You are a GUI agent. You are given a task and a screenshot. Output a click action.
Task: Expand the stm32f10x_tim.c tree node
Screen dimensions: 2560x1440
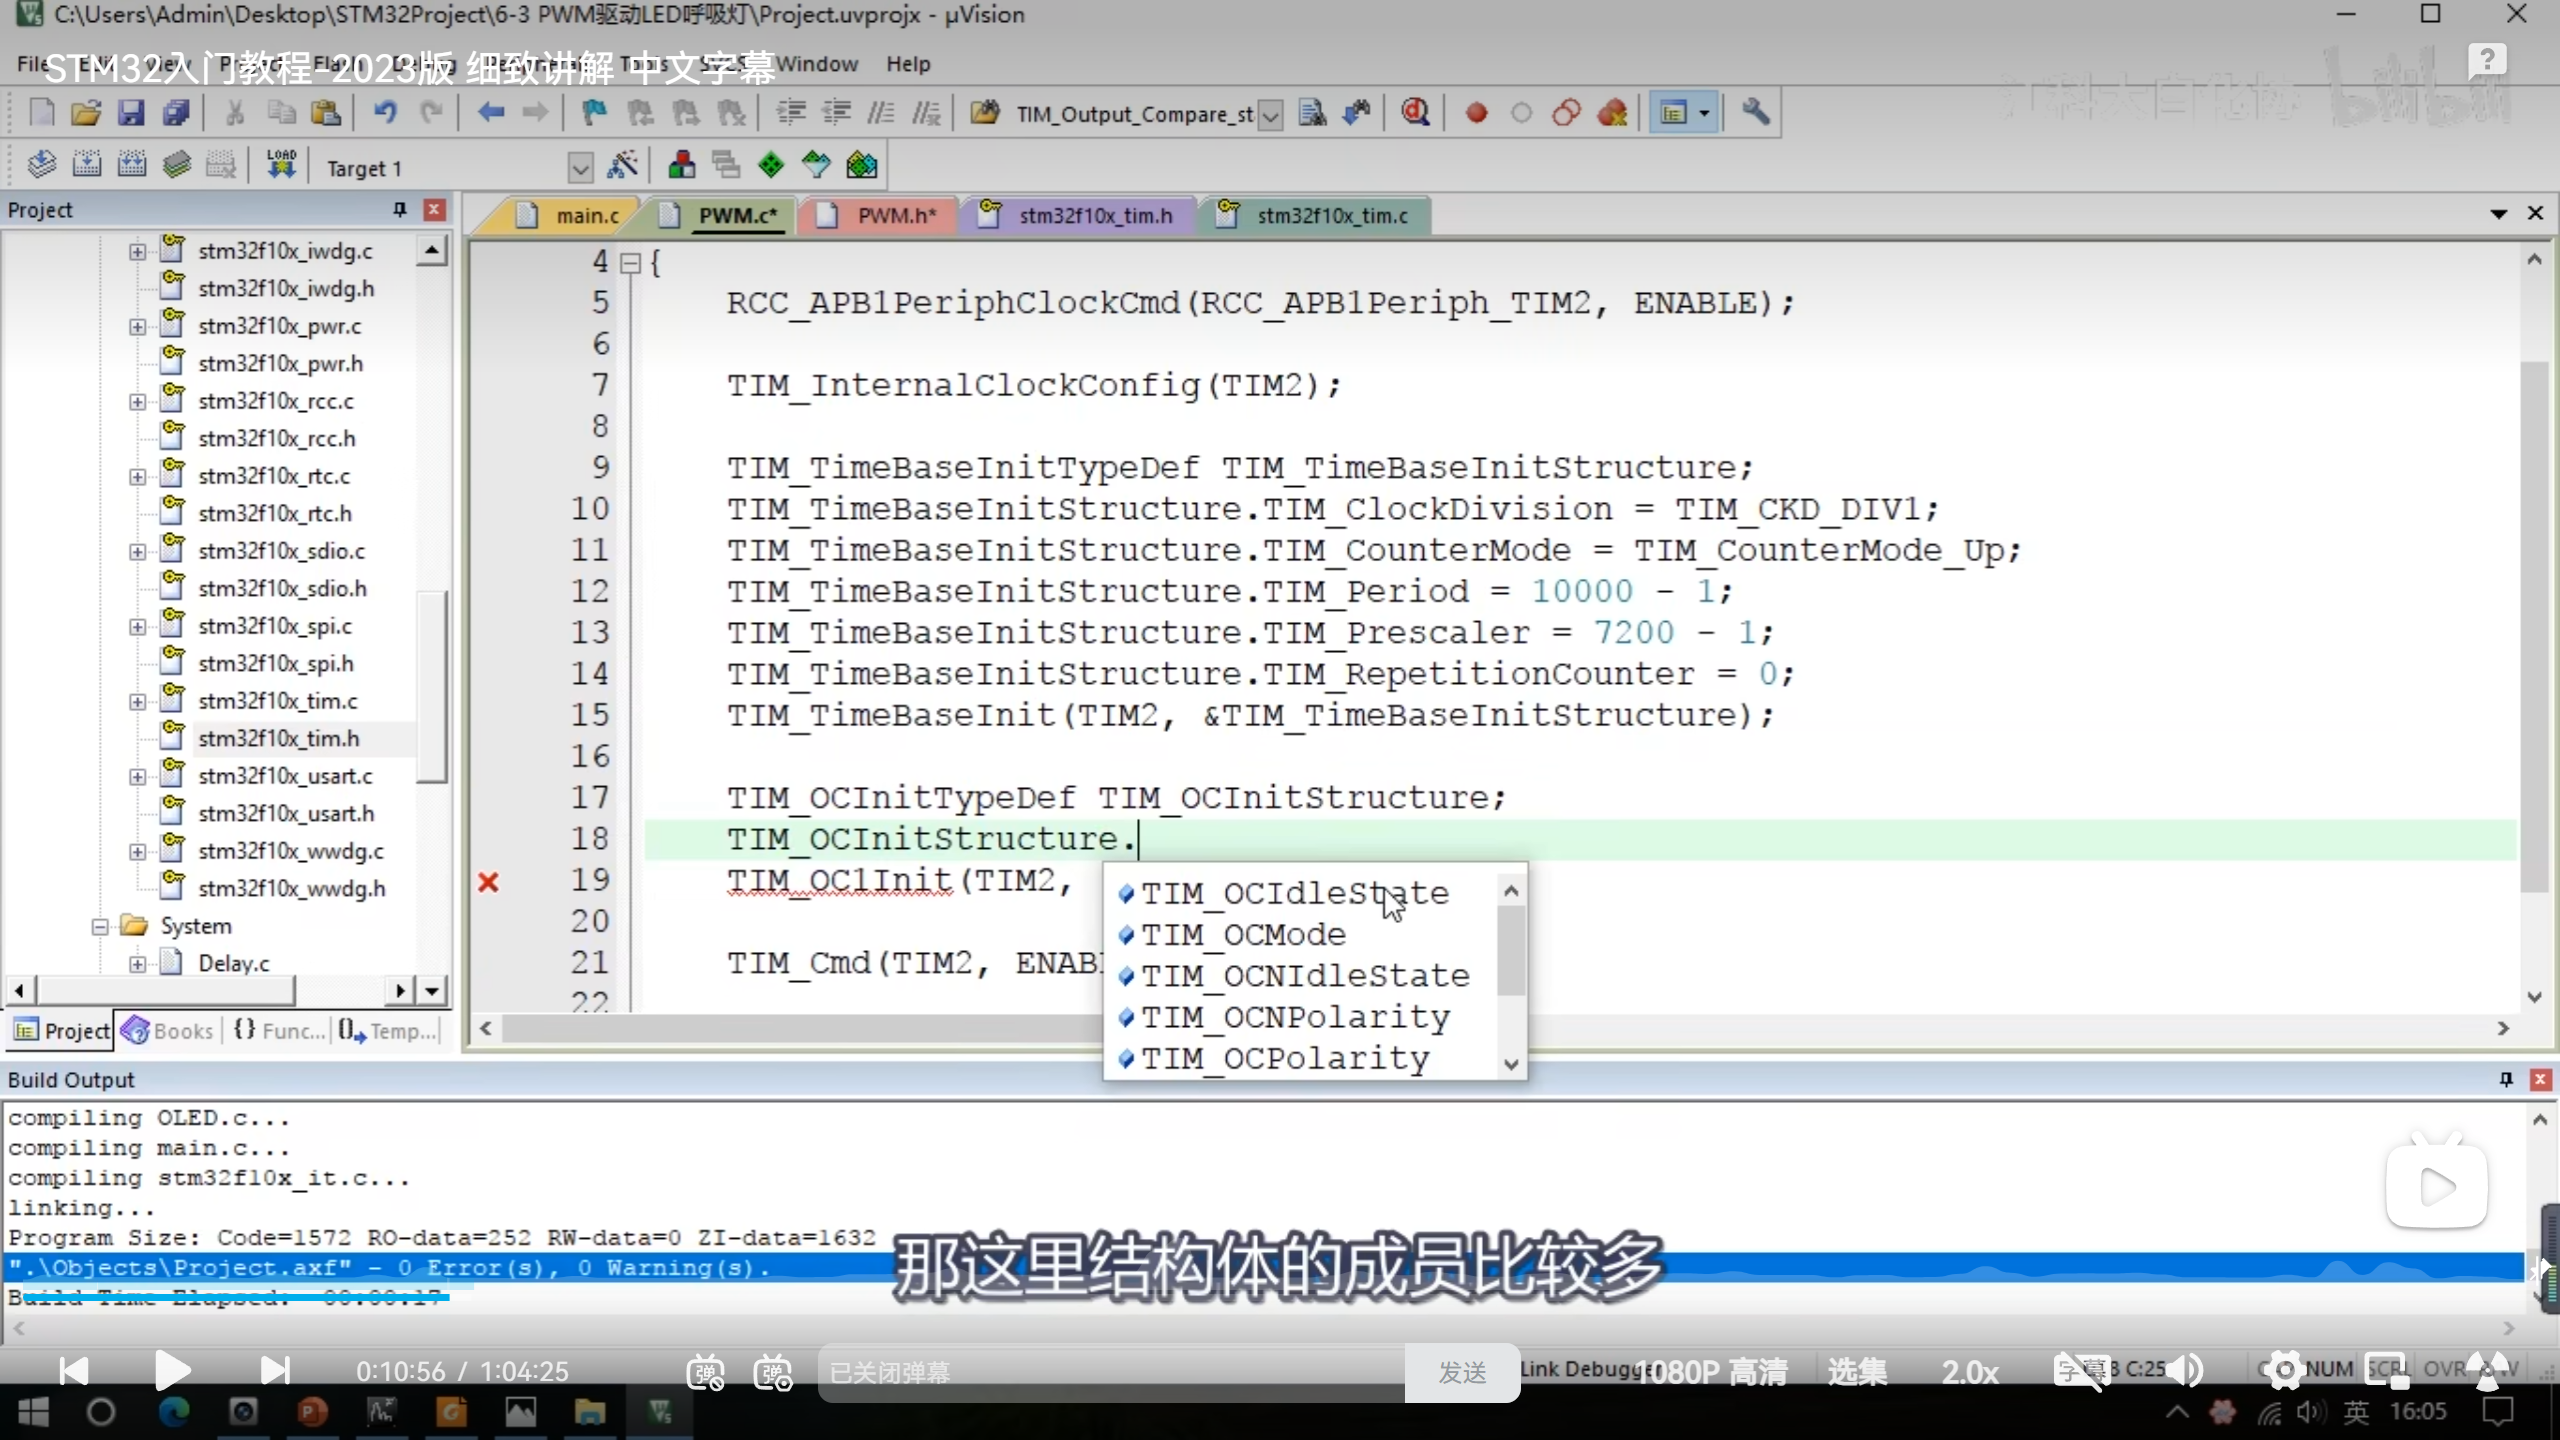pos(138,702)
